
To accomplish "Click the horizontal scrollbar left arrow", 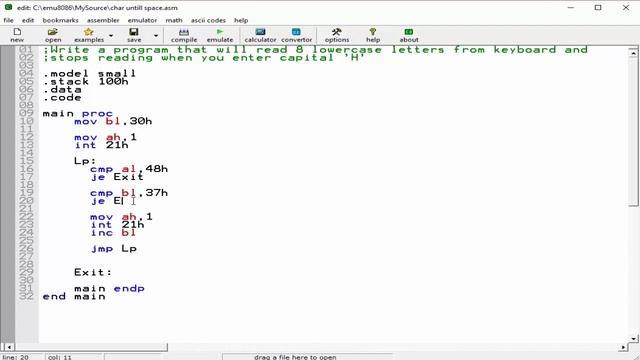I will coord(8,347).
